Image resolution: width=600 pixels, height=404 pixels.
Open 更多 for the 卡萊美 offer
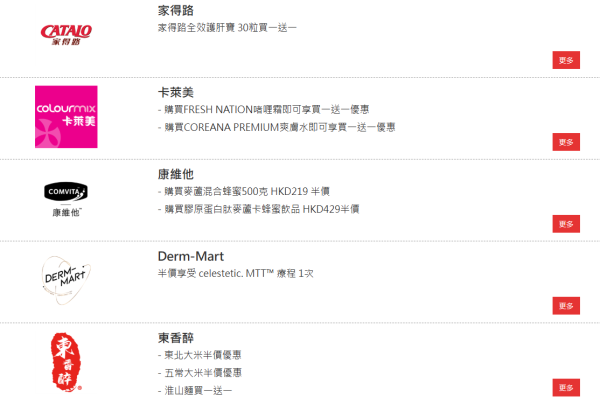pyautogui.click(x=566, y=142)
